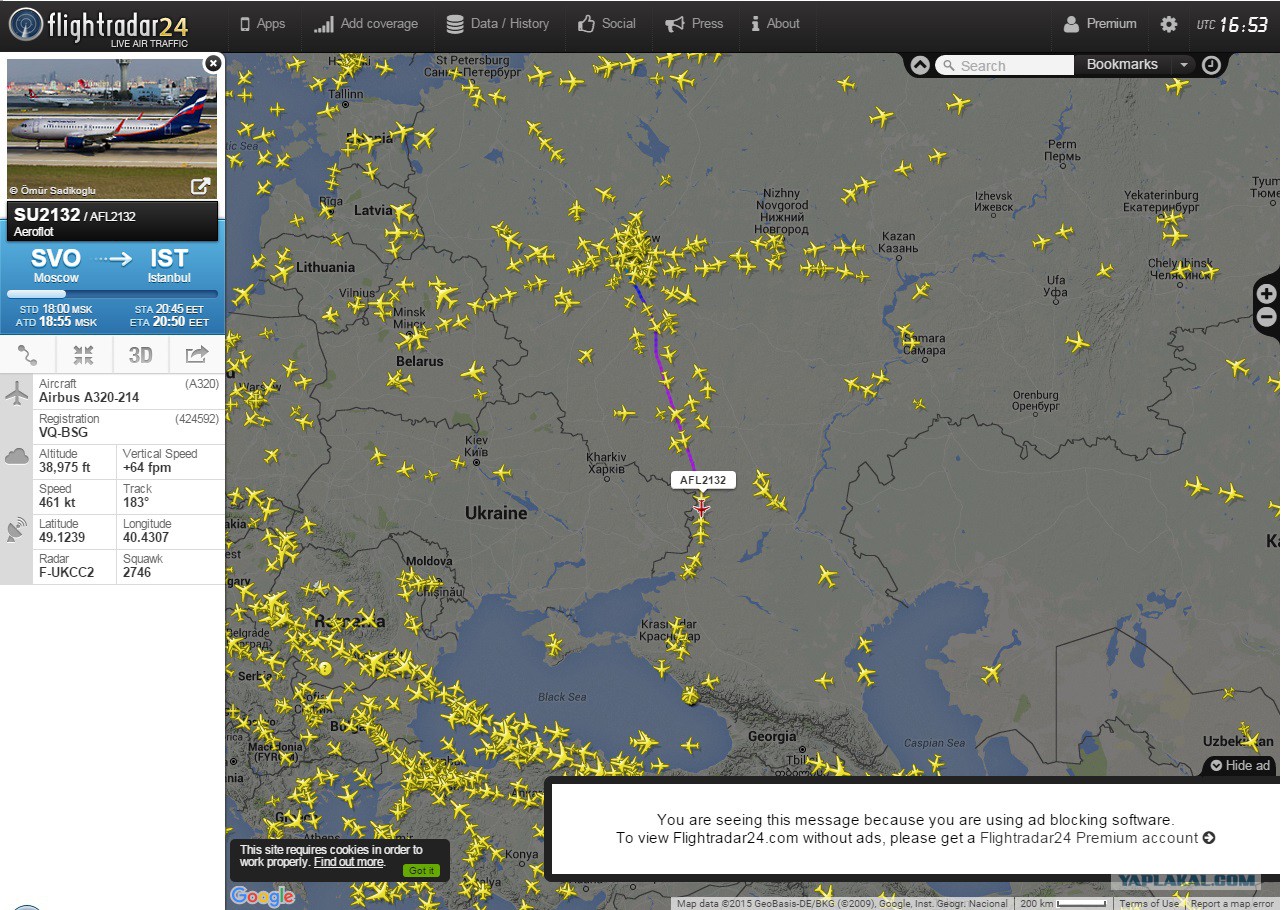Share this flight with the share icon
Image resolution: width=1281 pixels, height=910 pixels.
pos(197,355)
